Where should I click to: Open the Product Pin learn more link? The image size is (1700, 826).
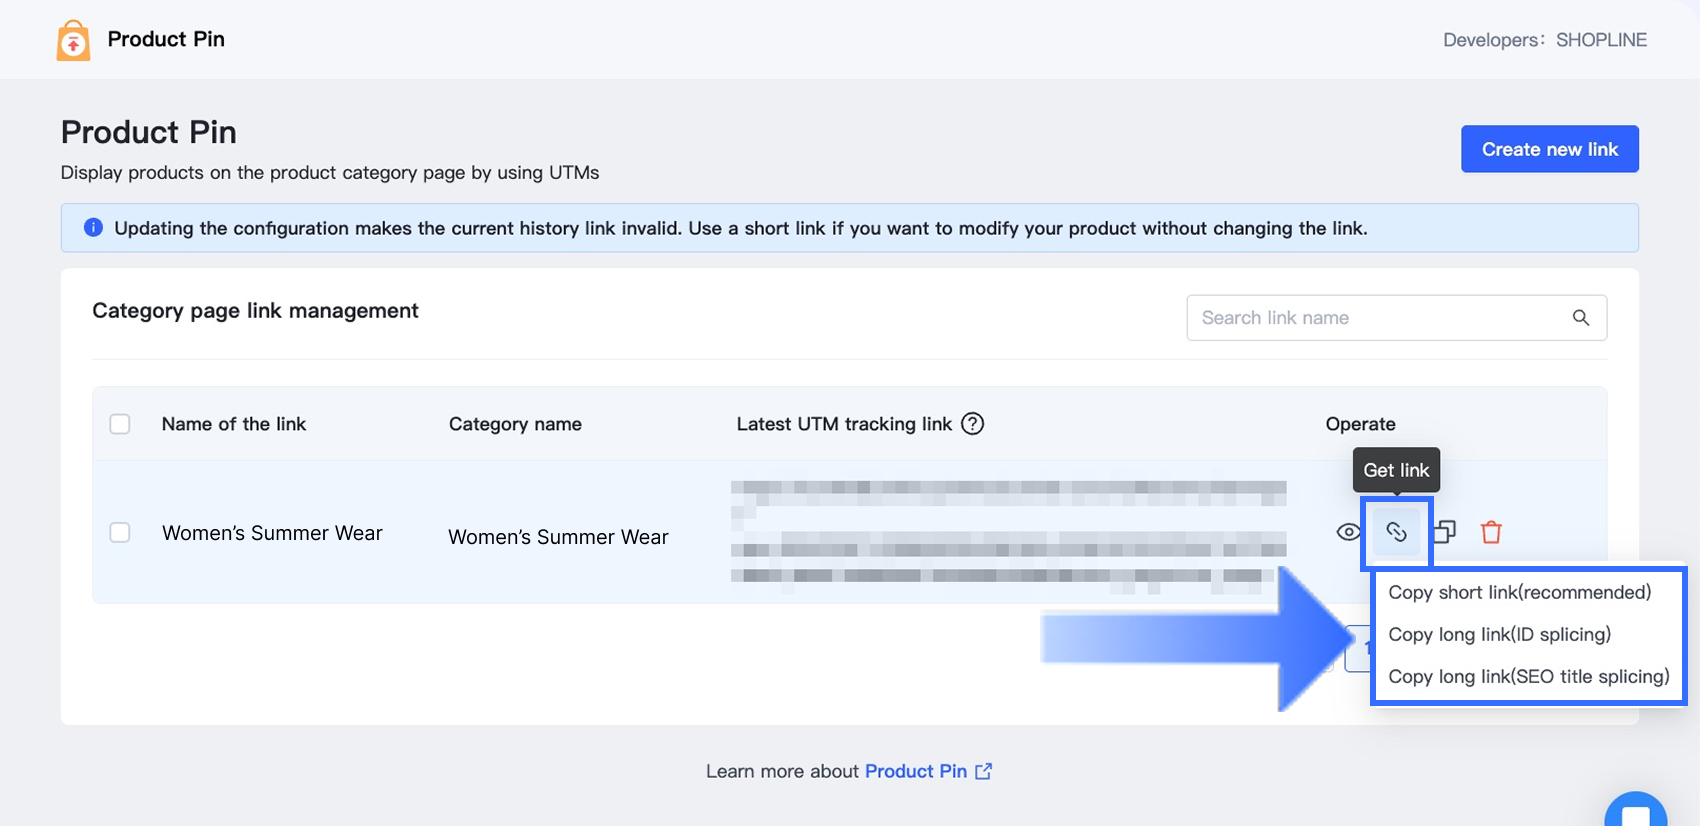point(915,771)
